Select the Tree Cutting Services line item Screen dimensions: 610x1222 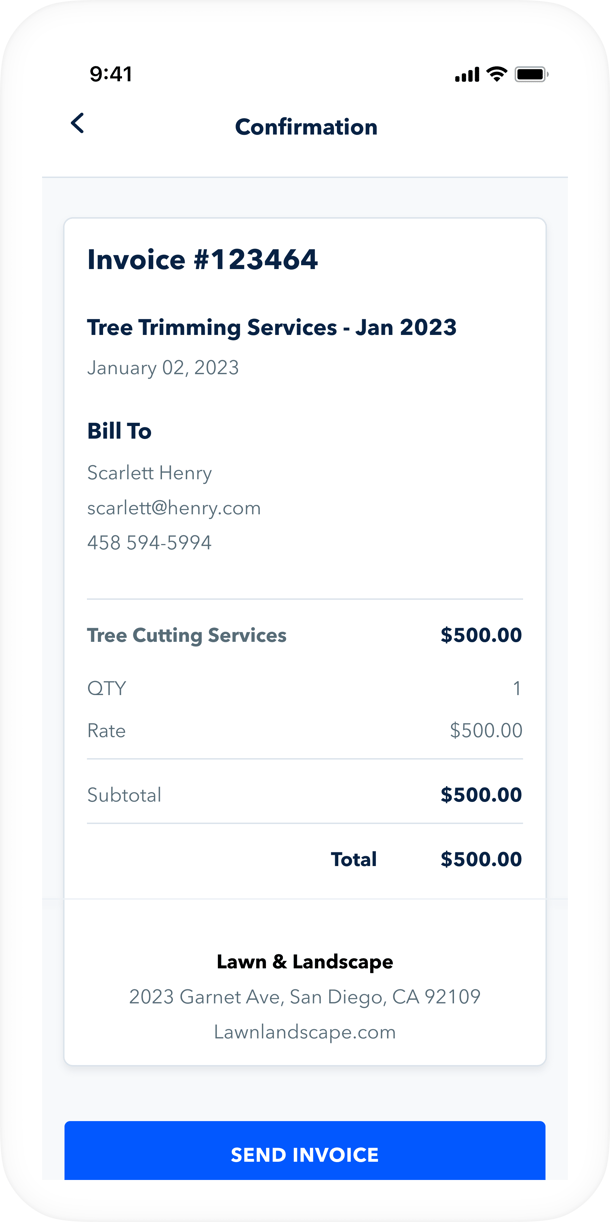(187, 635)
